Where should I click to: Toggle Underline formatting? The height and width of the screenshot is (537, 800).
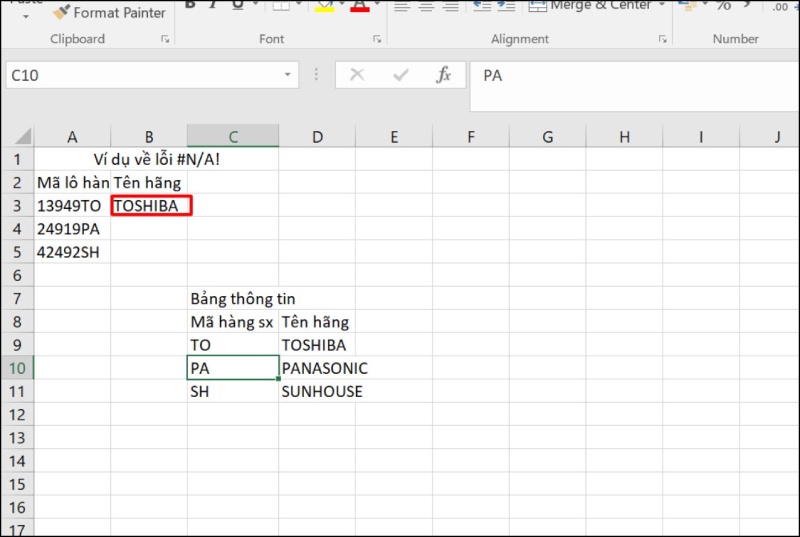(237, 6)
